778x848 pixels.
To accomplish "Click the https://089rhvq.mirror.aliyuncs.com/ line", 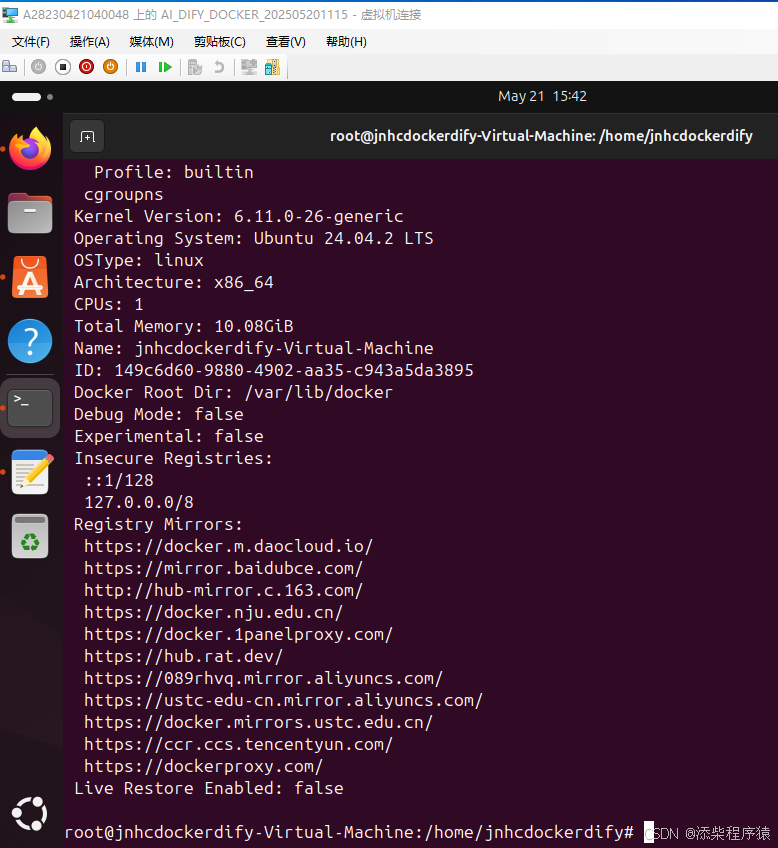I will click(x=263, y=678).
